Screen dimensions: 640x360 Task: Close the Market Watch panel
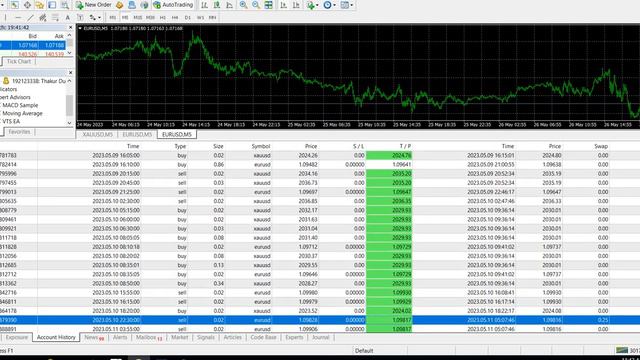click(70, 27)
